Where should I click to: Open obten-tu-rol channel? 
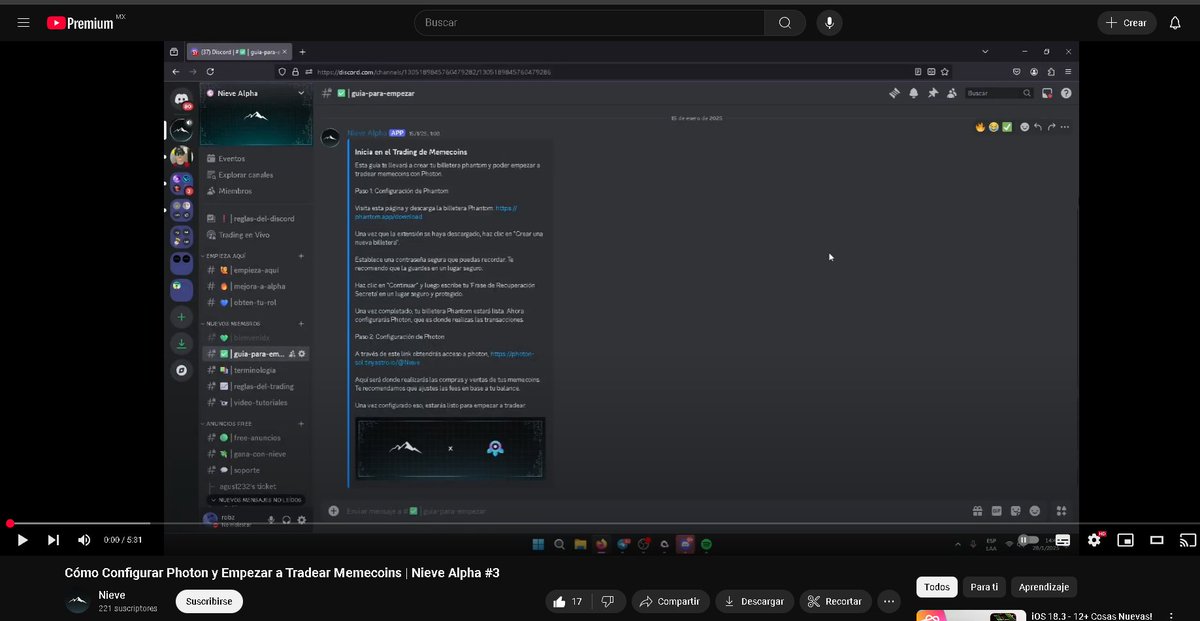click(x=255, y=302)
